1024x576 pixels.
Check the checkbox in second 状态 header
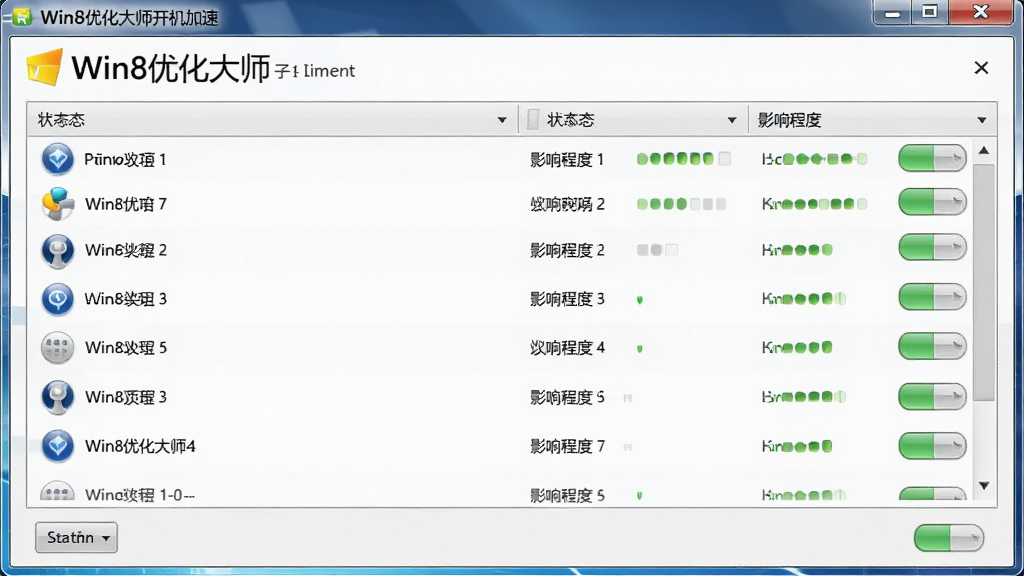pyautogui.click(x=533, y=120)
